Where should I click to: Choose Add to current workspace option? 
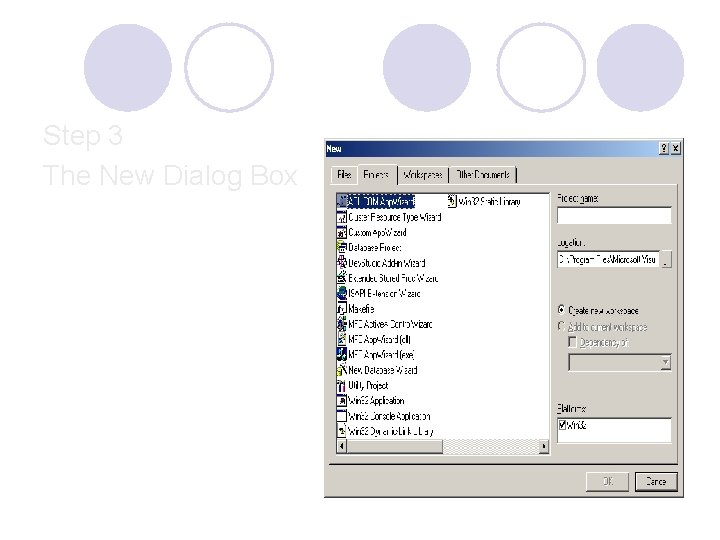(561, 326)
